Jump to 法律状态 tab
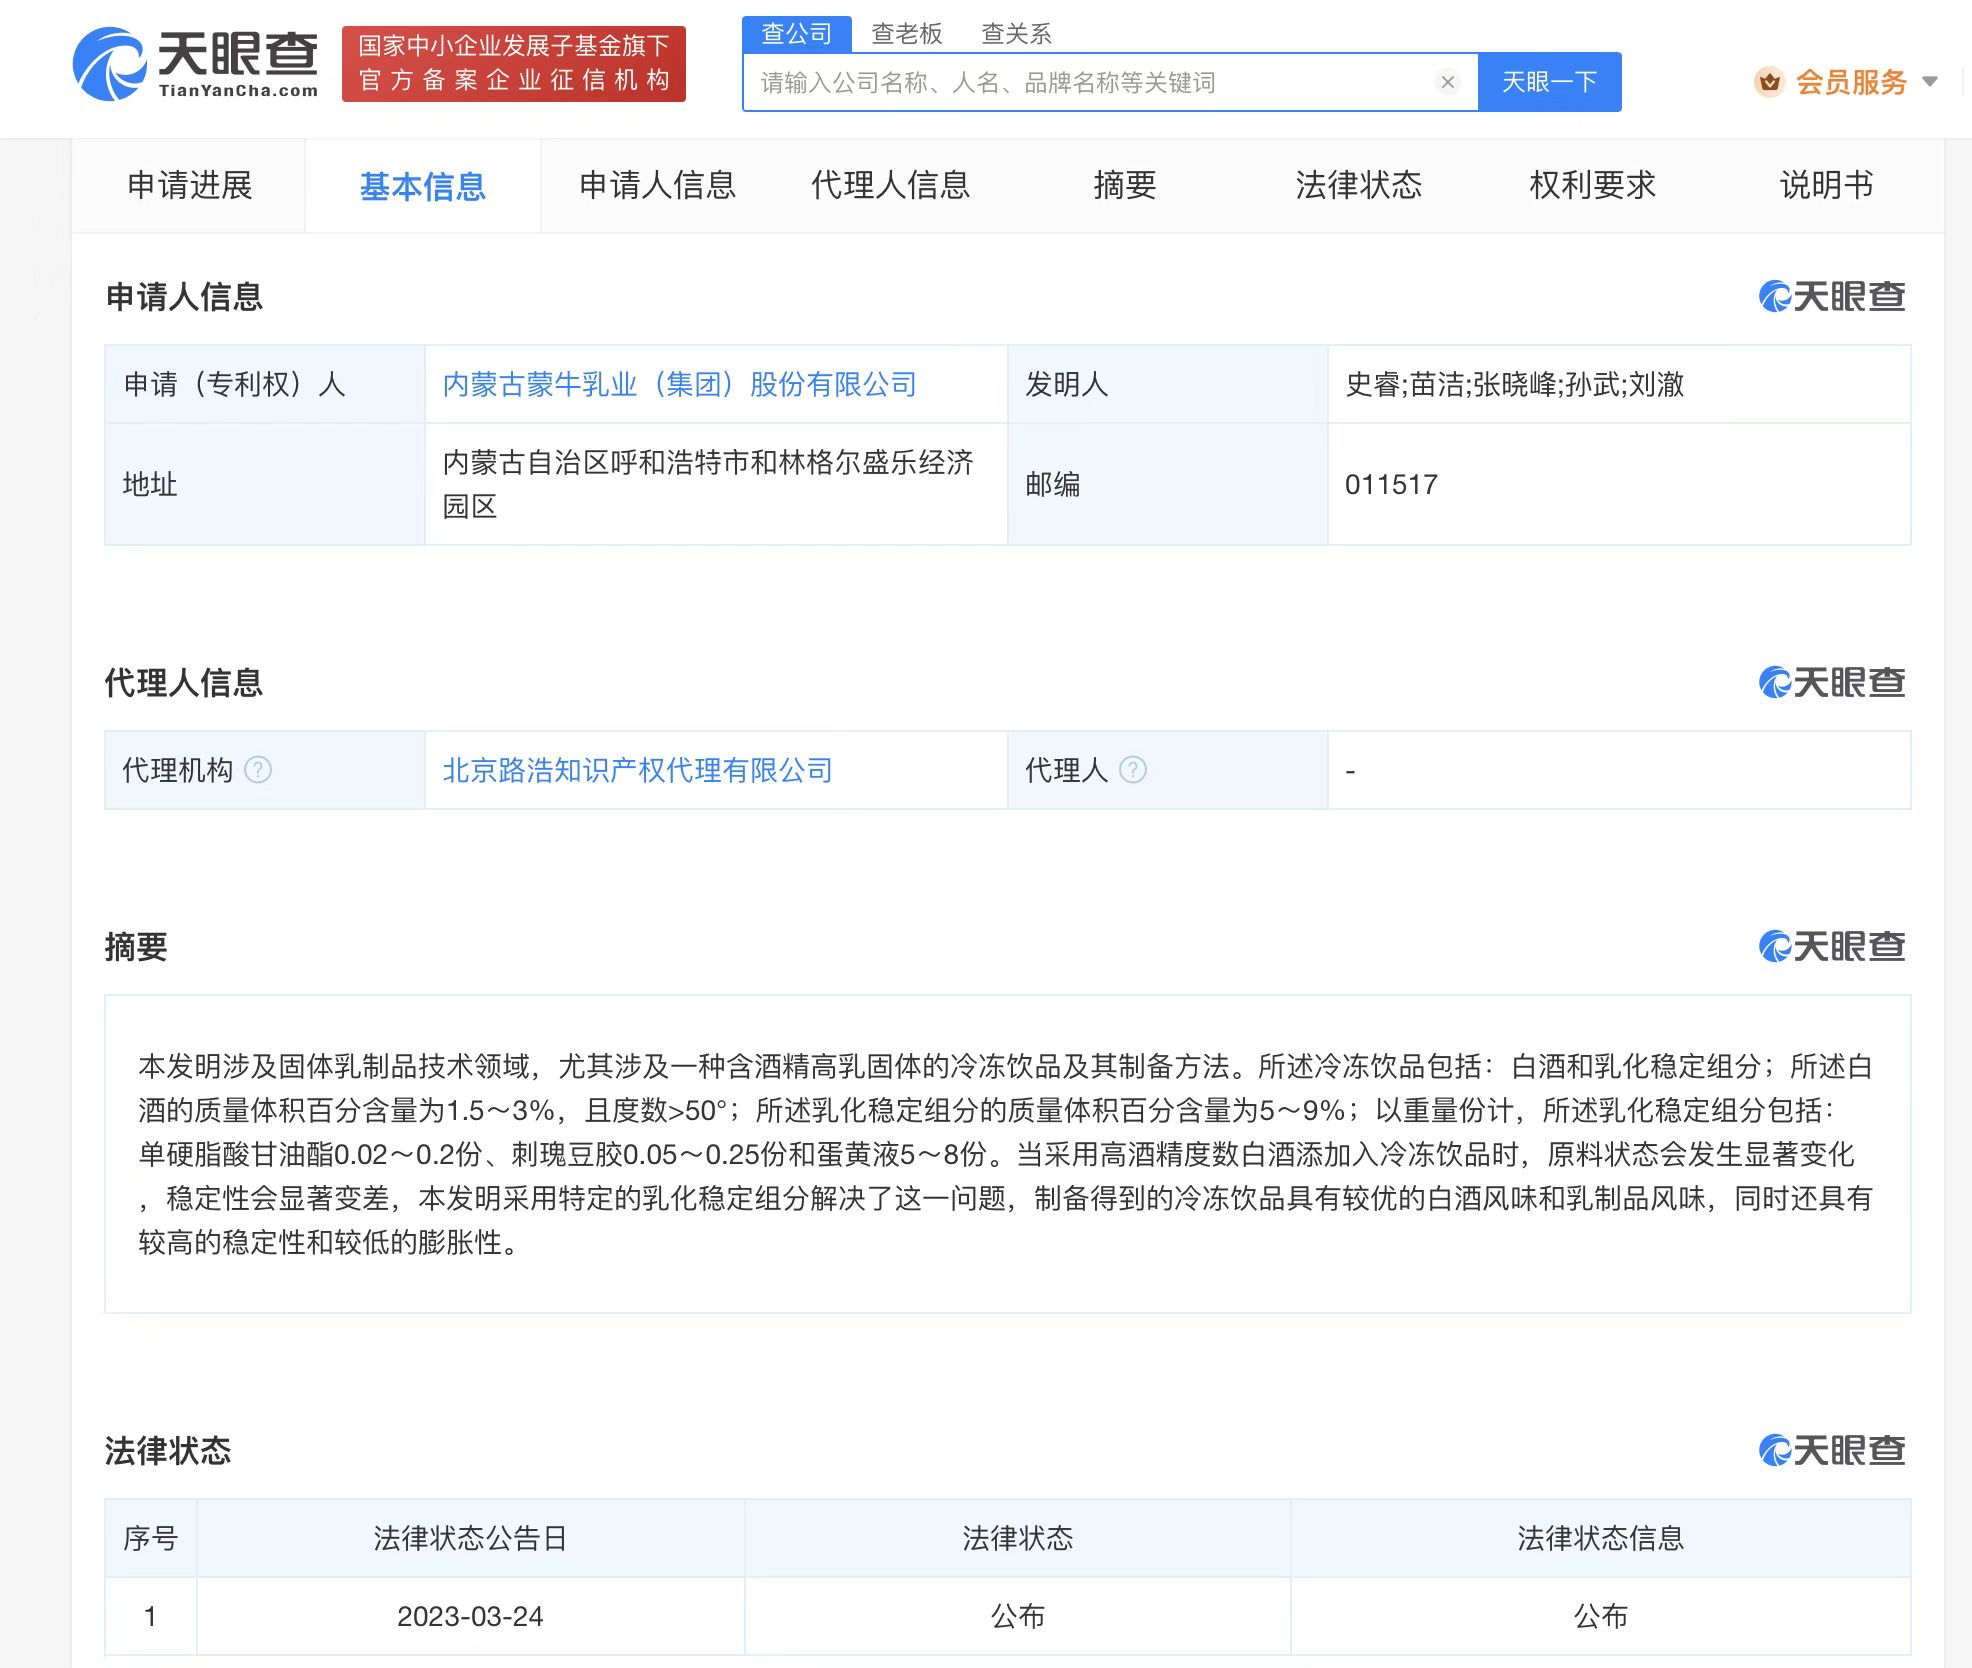Viewport: 1972px width, 1668px height. tap(1359, 186)
